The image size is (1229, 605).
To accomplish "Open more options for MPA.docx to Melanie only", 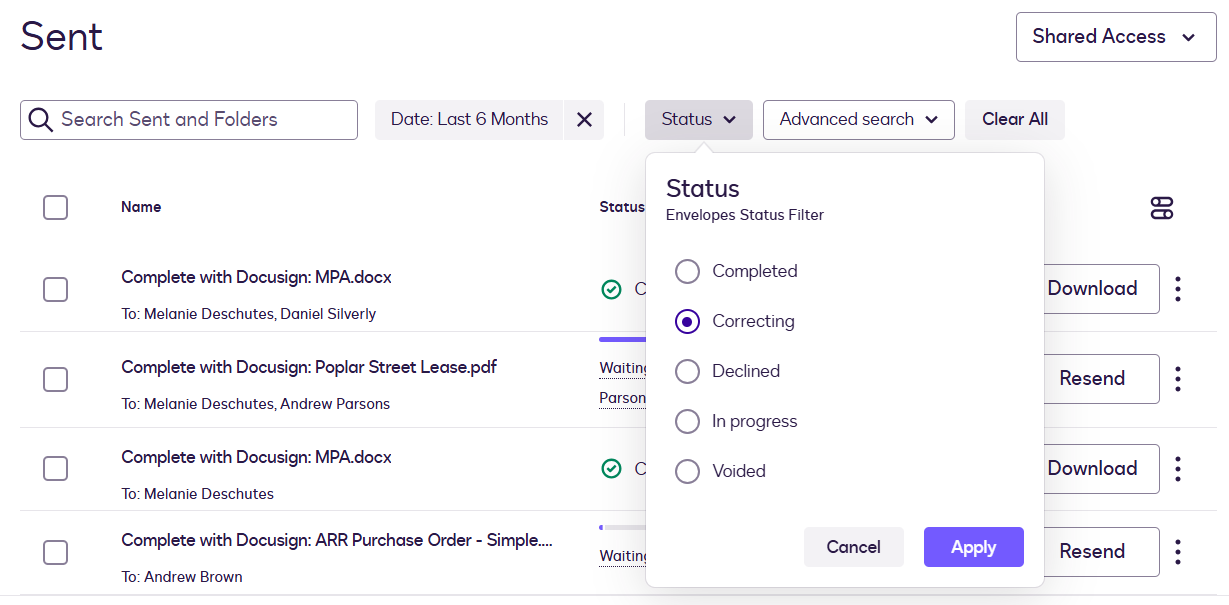I will (x=1178, y=469).
